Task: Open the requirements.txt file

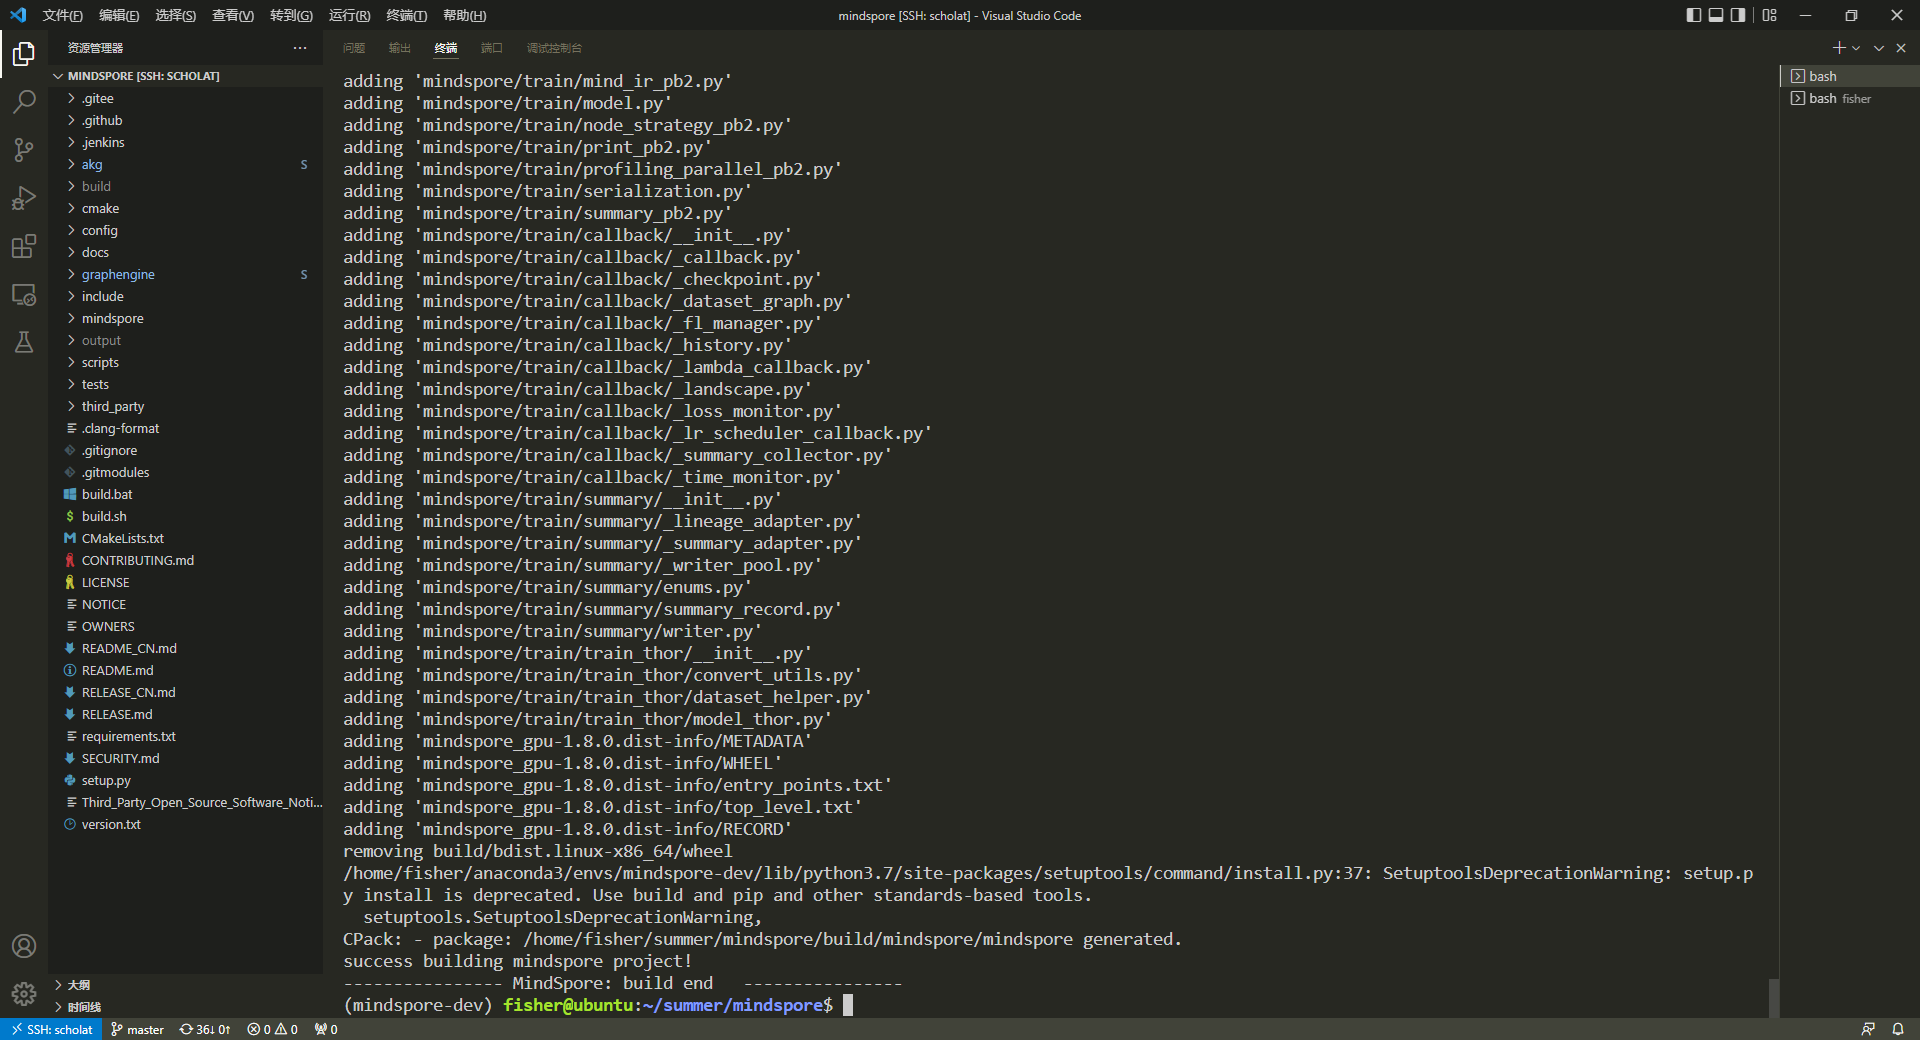Action: (186, 736)
